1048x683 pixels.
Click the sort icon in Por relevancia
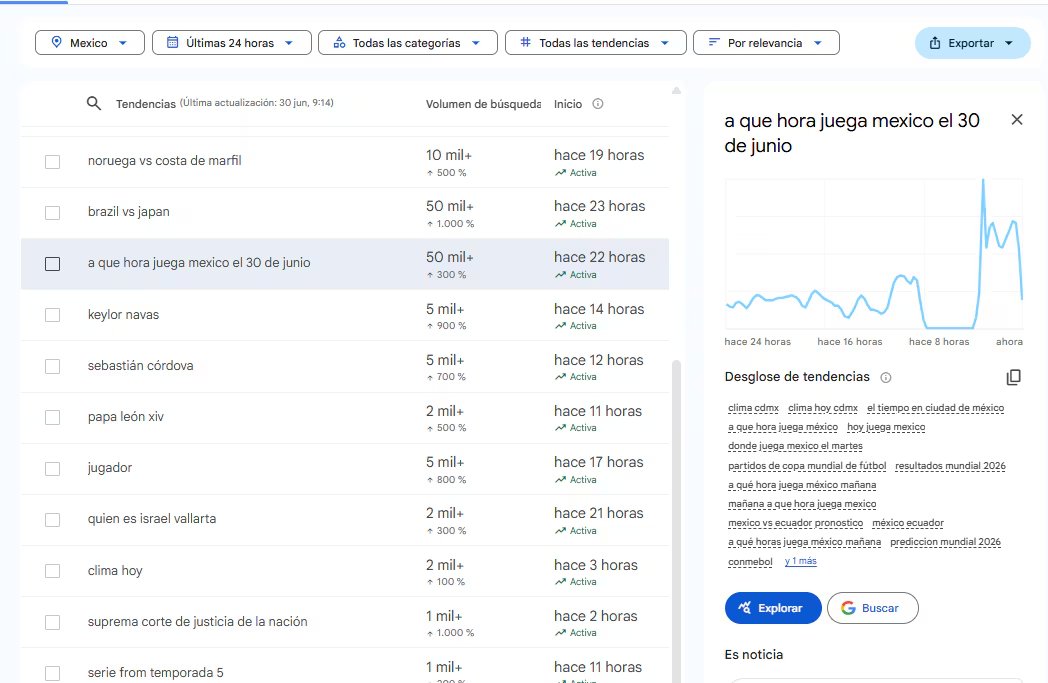tap(714, 42)
